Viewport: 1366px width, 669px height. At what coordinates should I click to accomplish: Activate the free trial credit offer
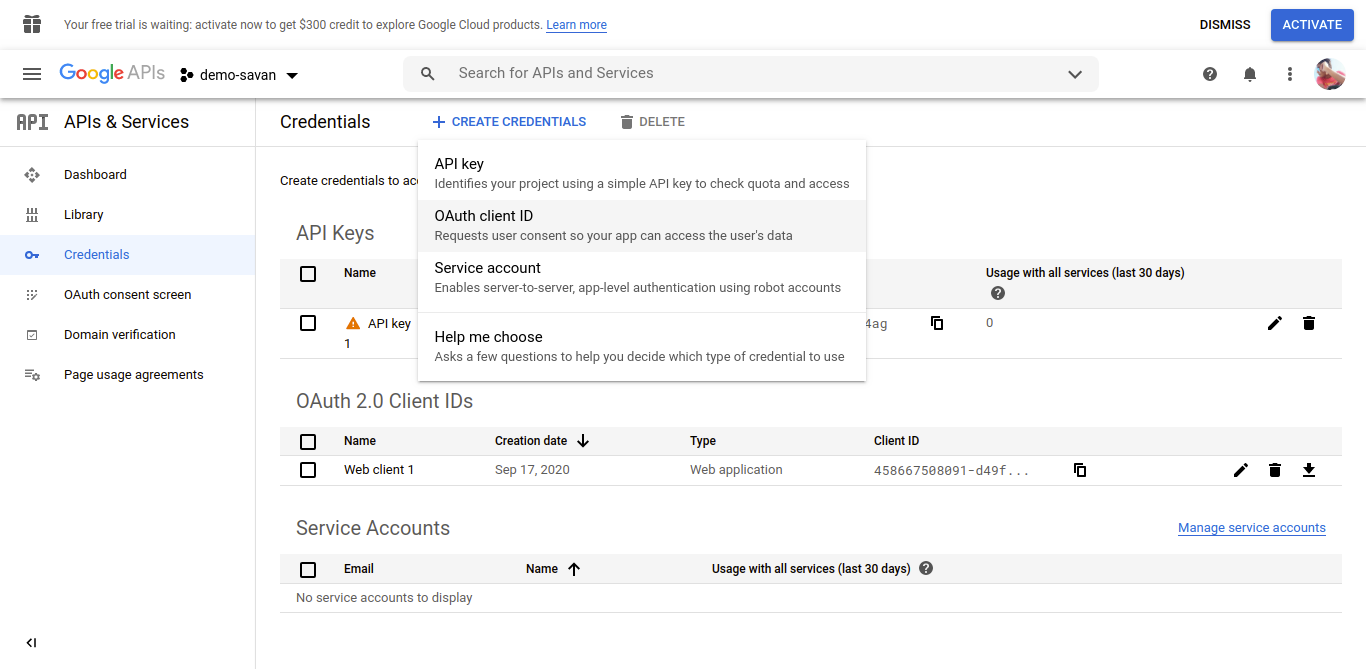pyautogui.click(x=1311, y=24)
